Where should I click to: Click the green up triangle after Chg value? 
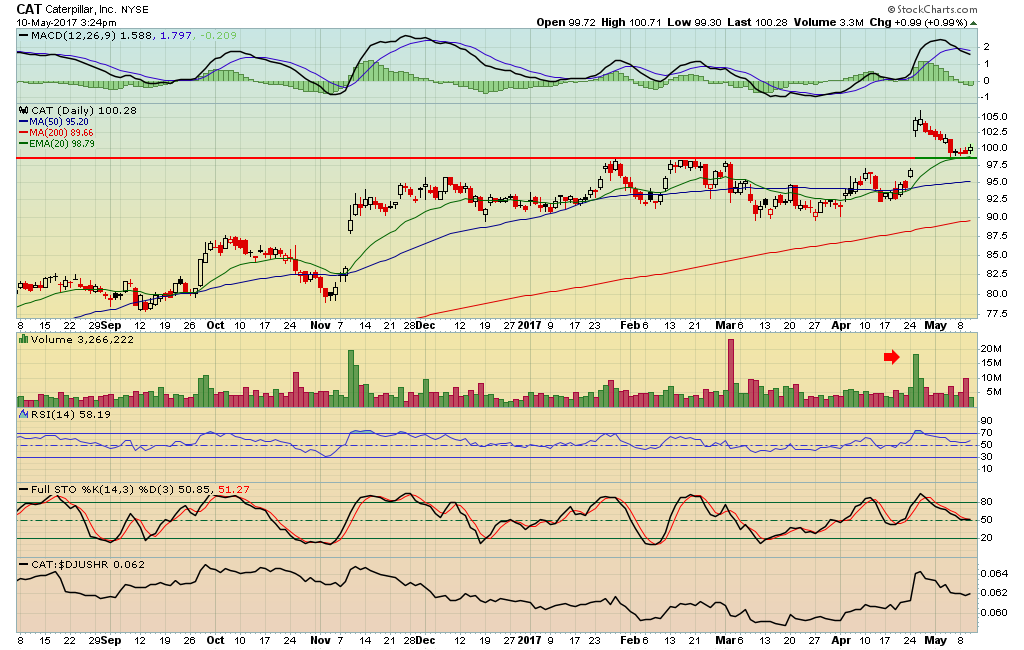pos(974,22)
